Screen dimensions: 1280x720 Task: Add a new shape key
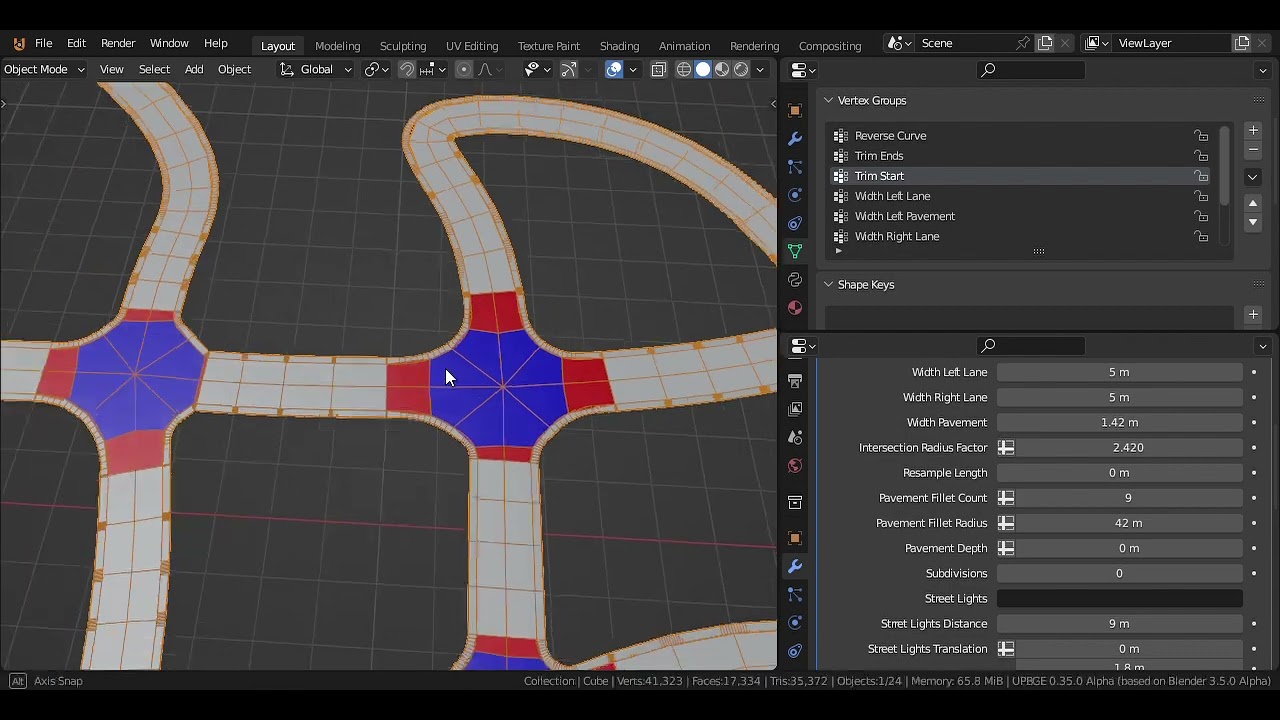click(x=1253, y=314)
